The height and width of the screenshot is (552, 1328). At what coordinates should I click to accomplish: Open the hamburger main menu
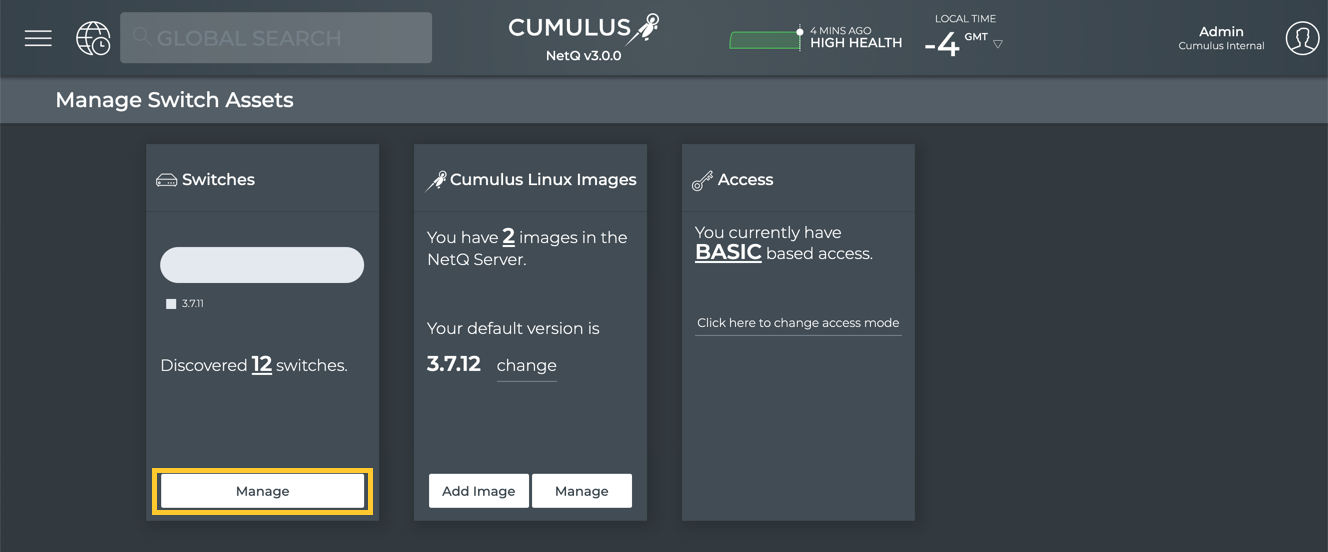point(38,38)
